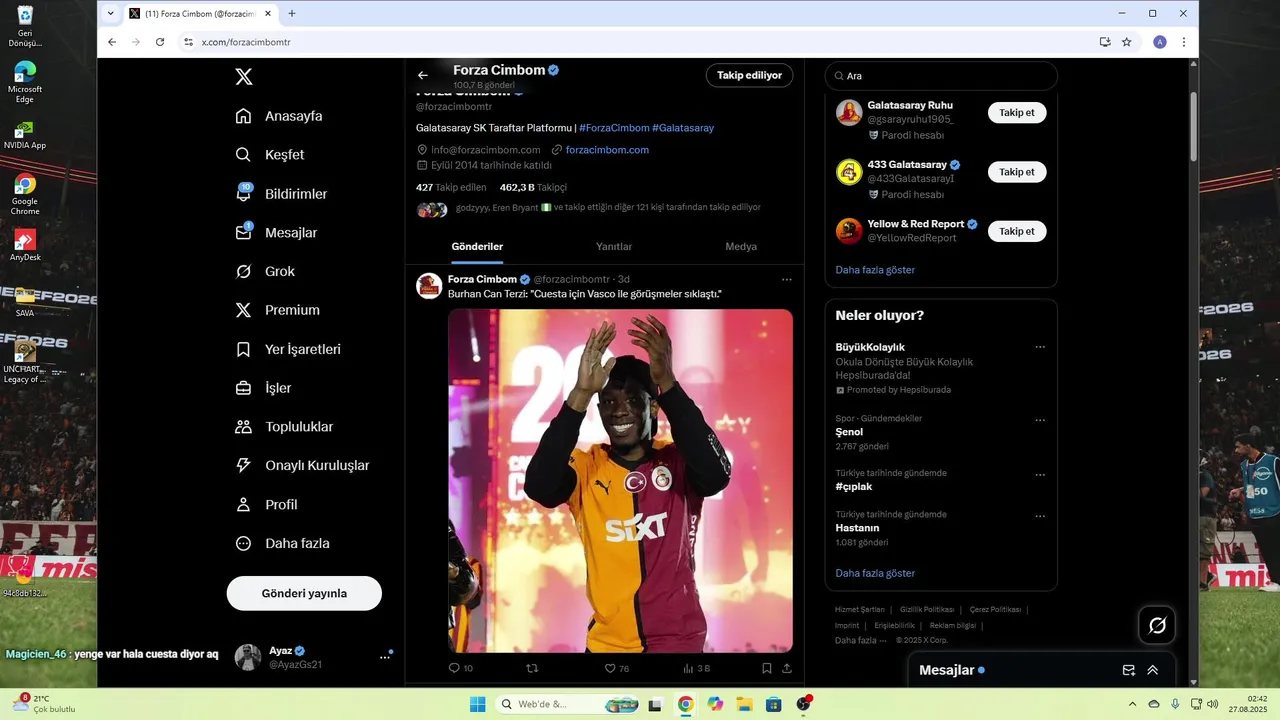Click the floating Grok button
This screenshot has width=1280, height=720.
[x=1157, y=625]
